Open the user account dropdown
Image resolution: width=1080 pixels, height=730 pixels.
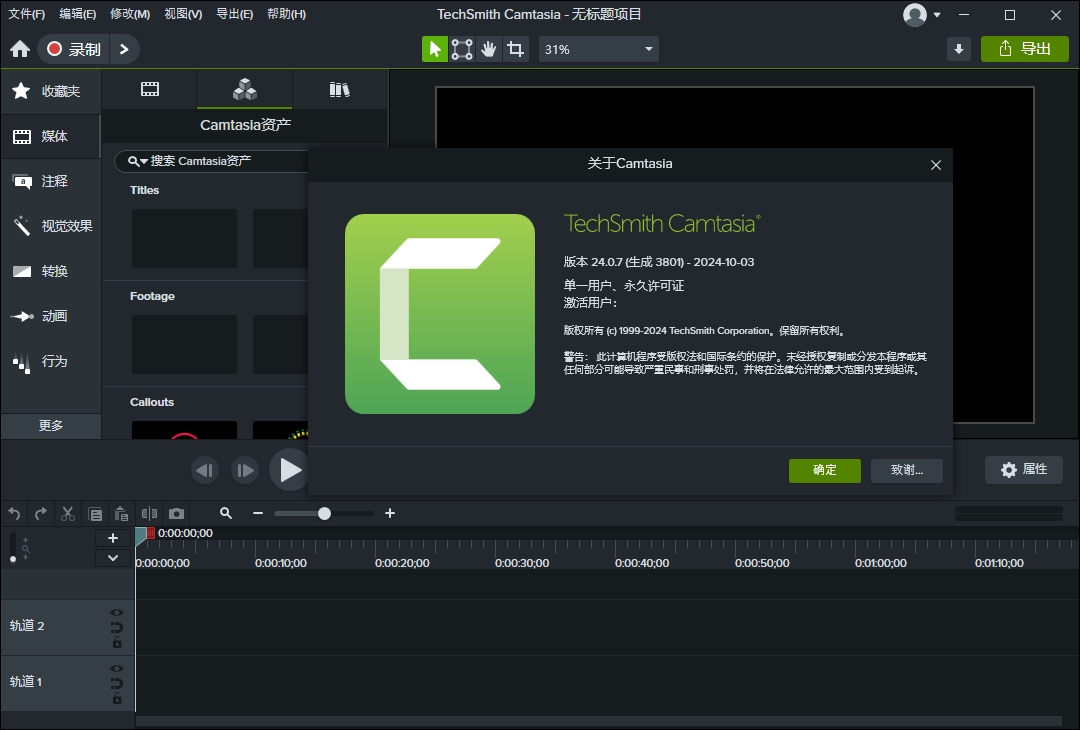pyautogui.click(x=923, y=15)
